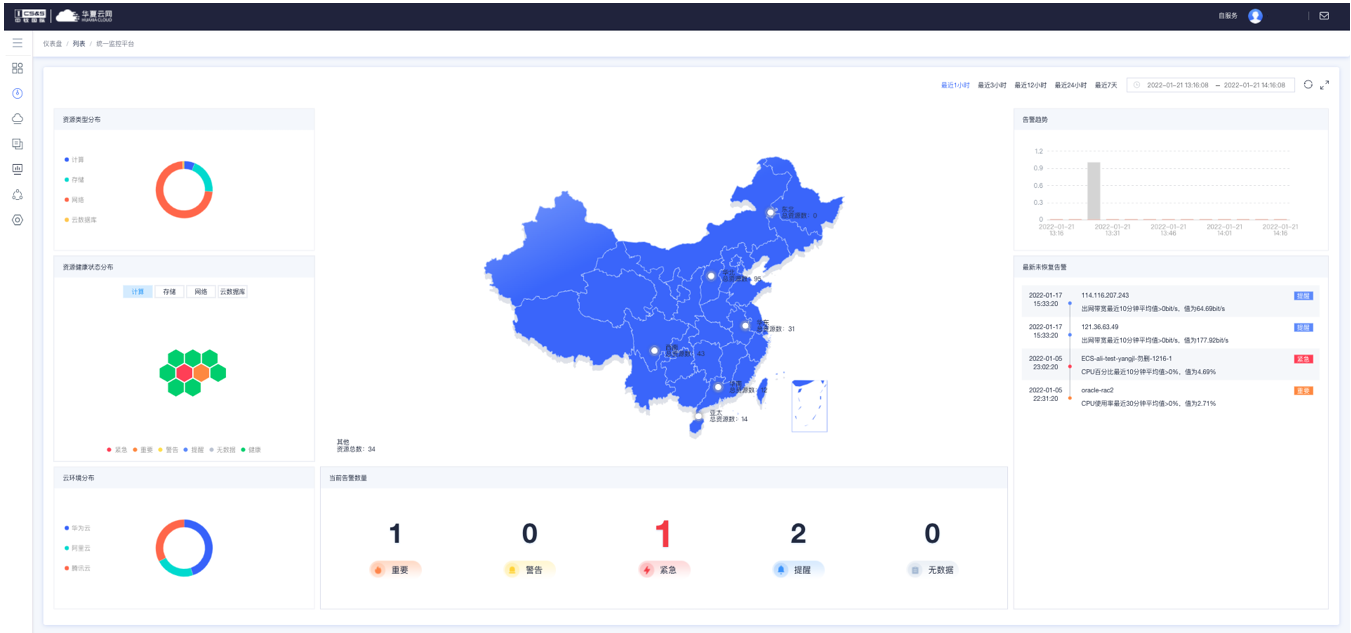Image resolution: width=1351 pixels, height=633 pixels.
Task: Click the red hexagon in health map
Action: click(184, 373)
